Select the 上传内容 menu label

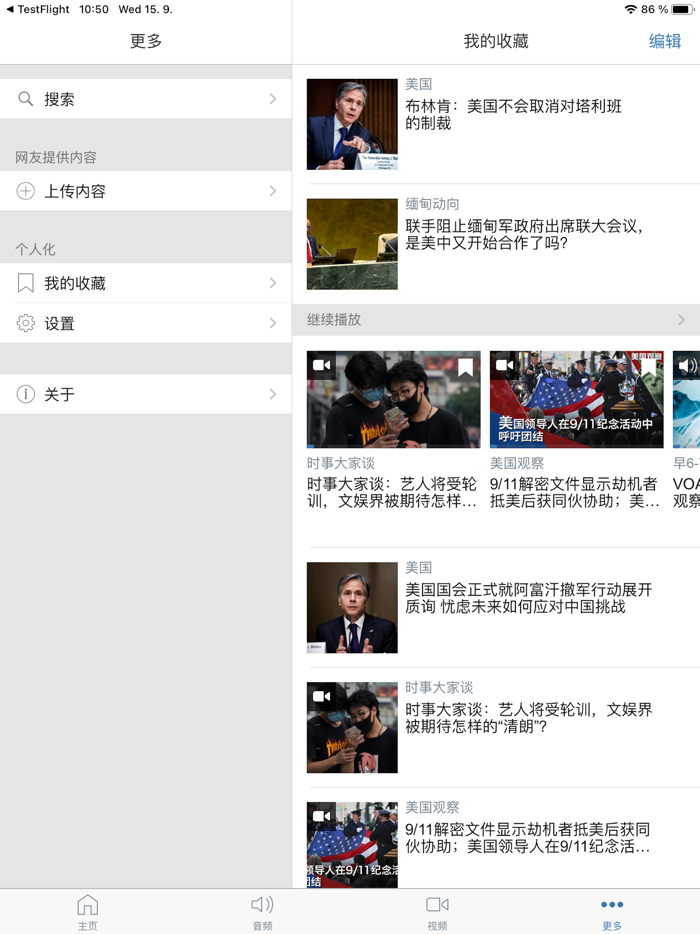[74, 191]
